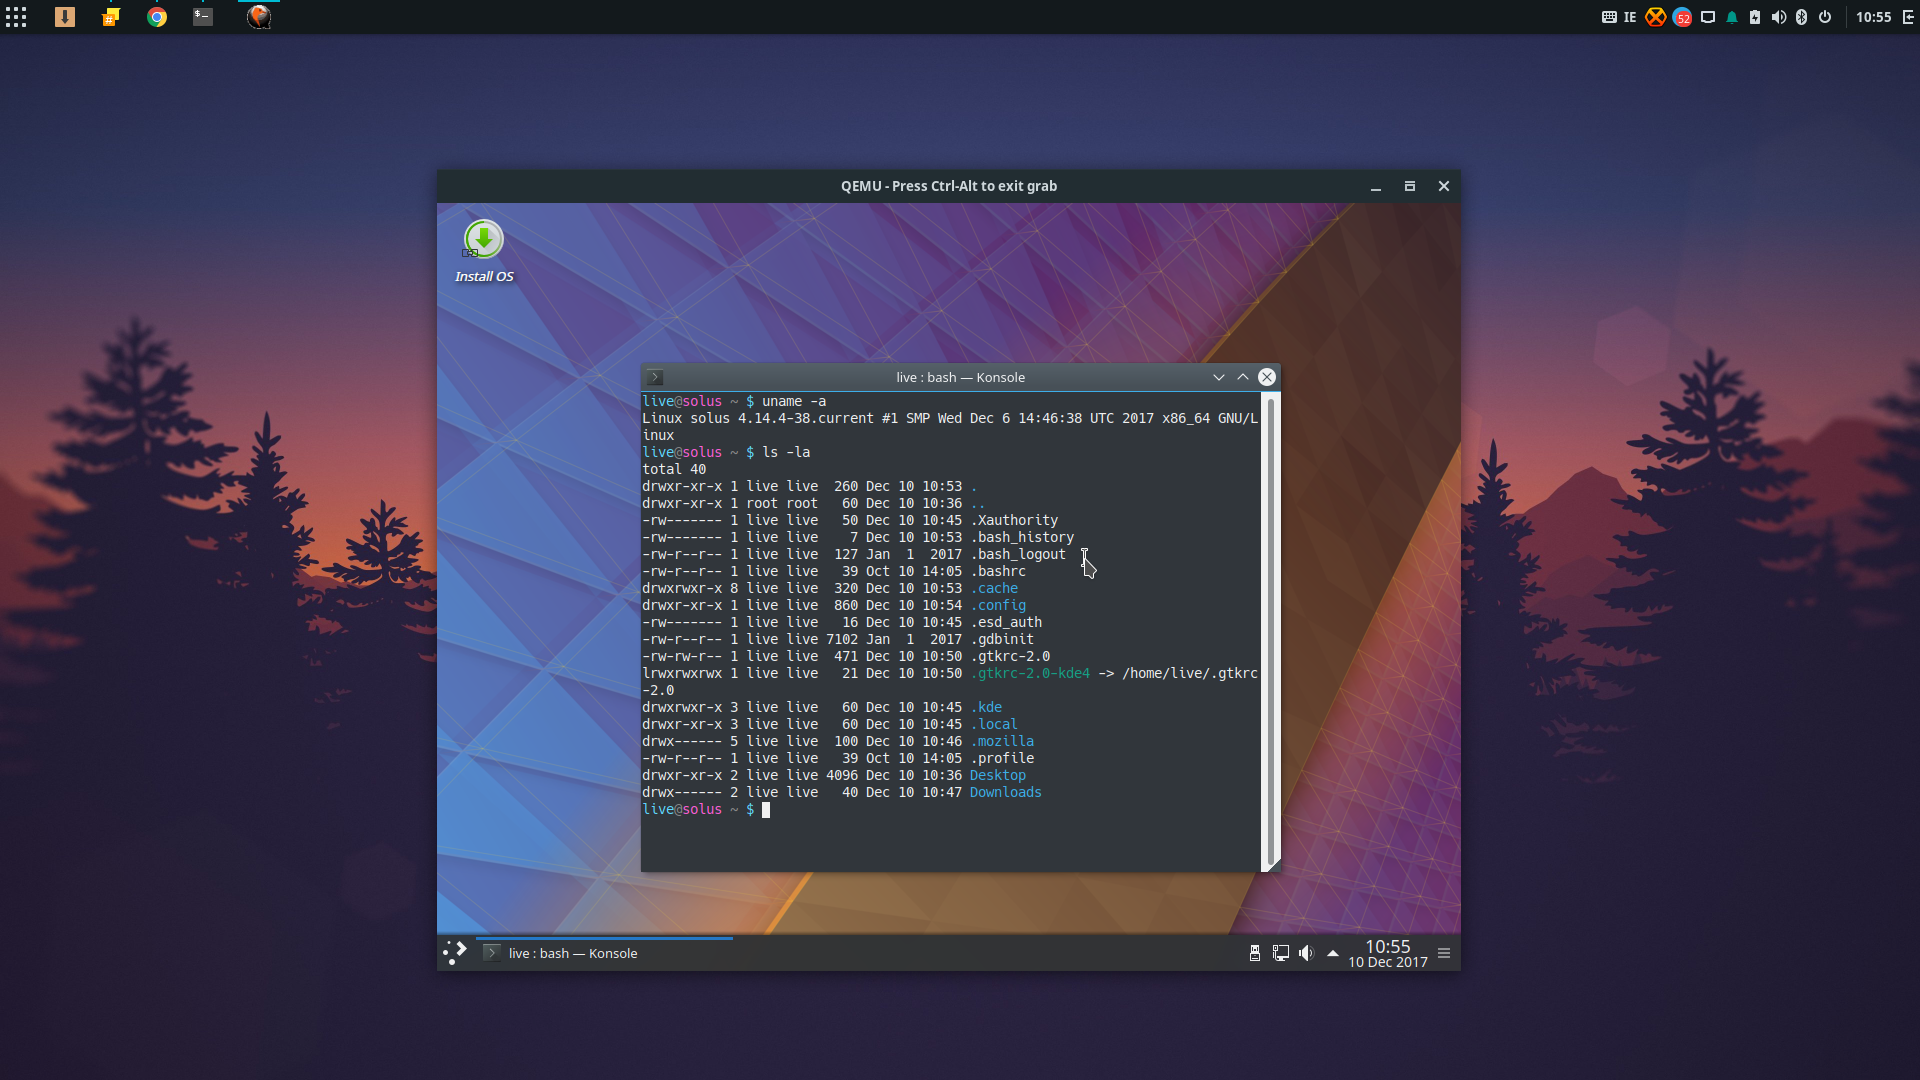Launch Google Chrome from the top panel

pos(157,17)
